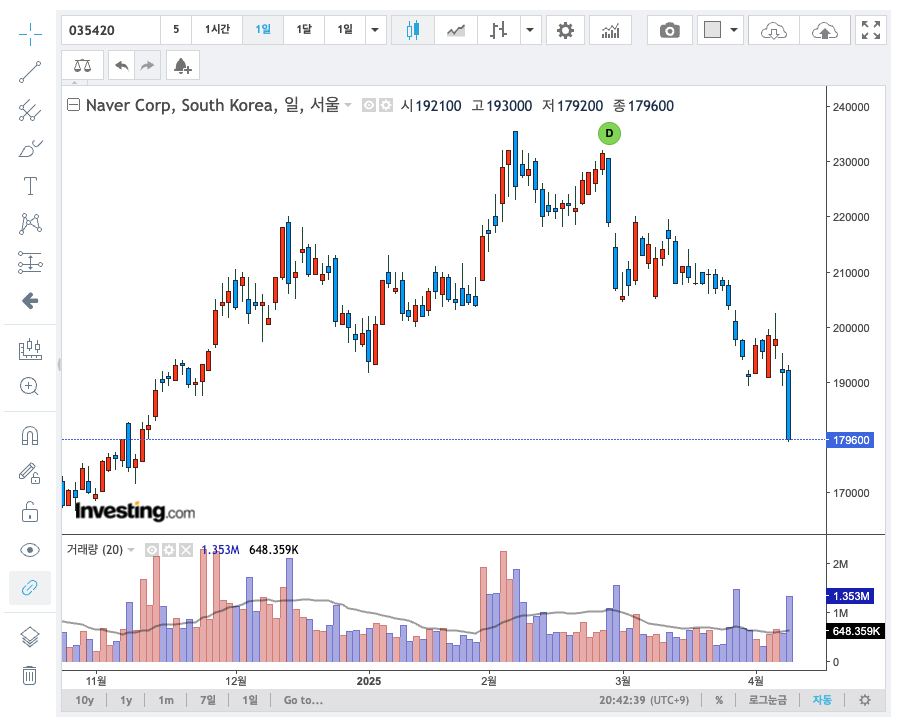Toggle fullscreen mode

870,30
